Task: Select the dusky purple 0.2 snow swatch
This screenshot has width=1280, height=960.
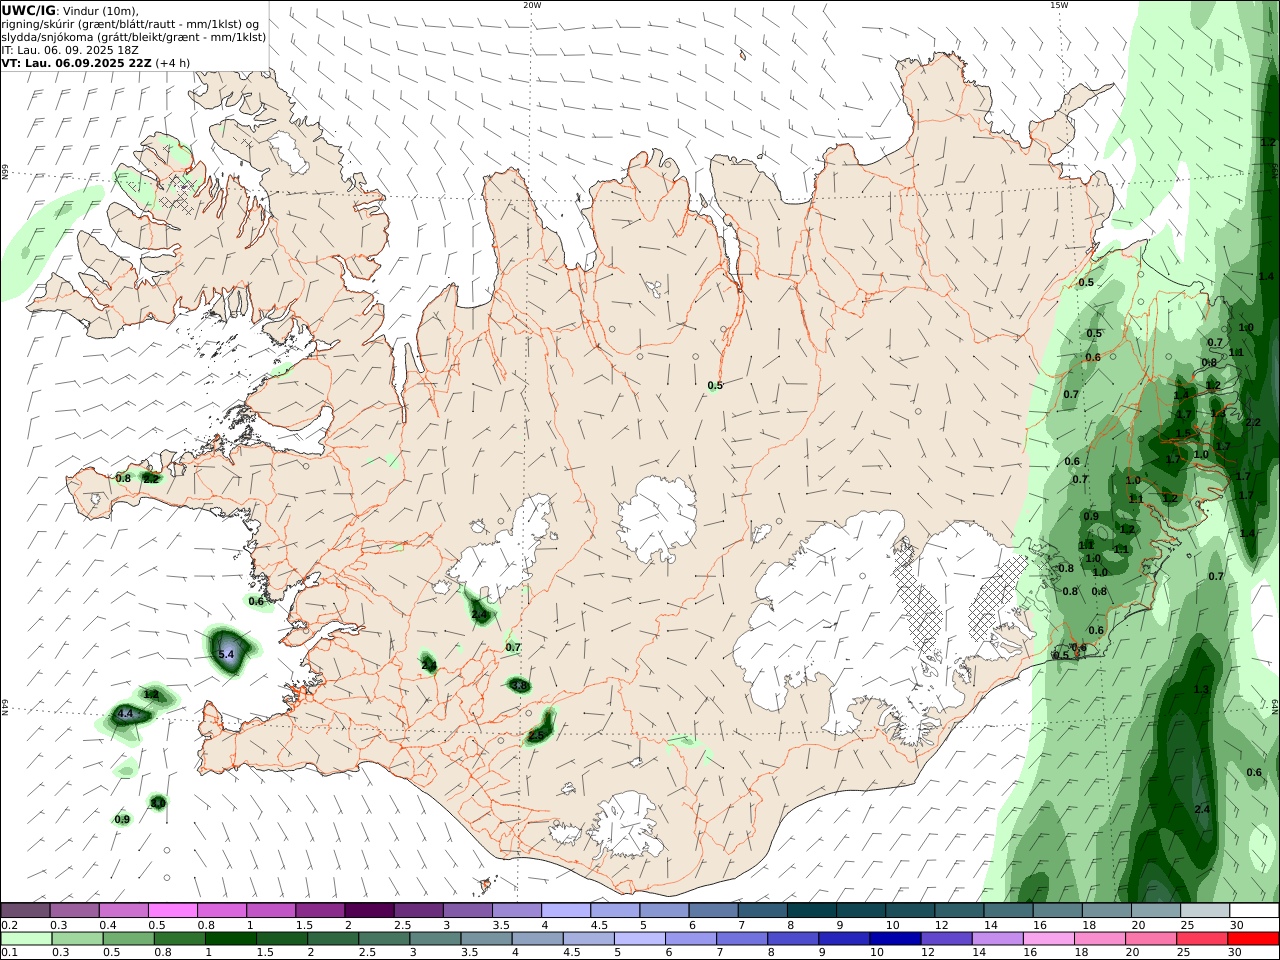Action: (25, 911)
